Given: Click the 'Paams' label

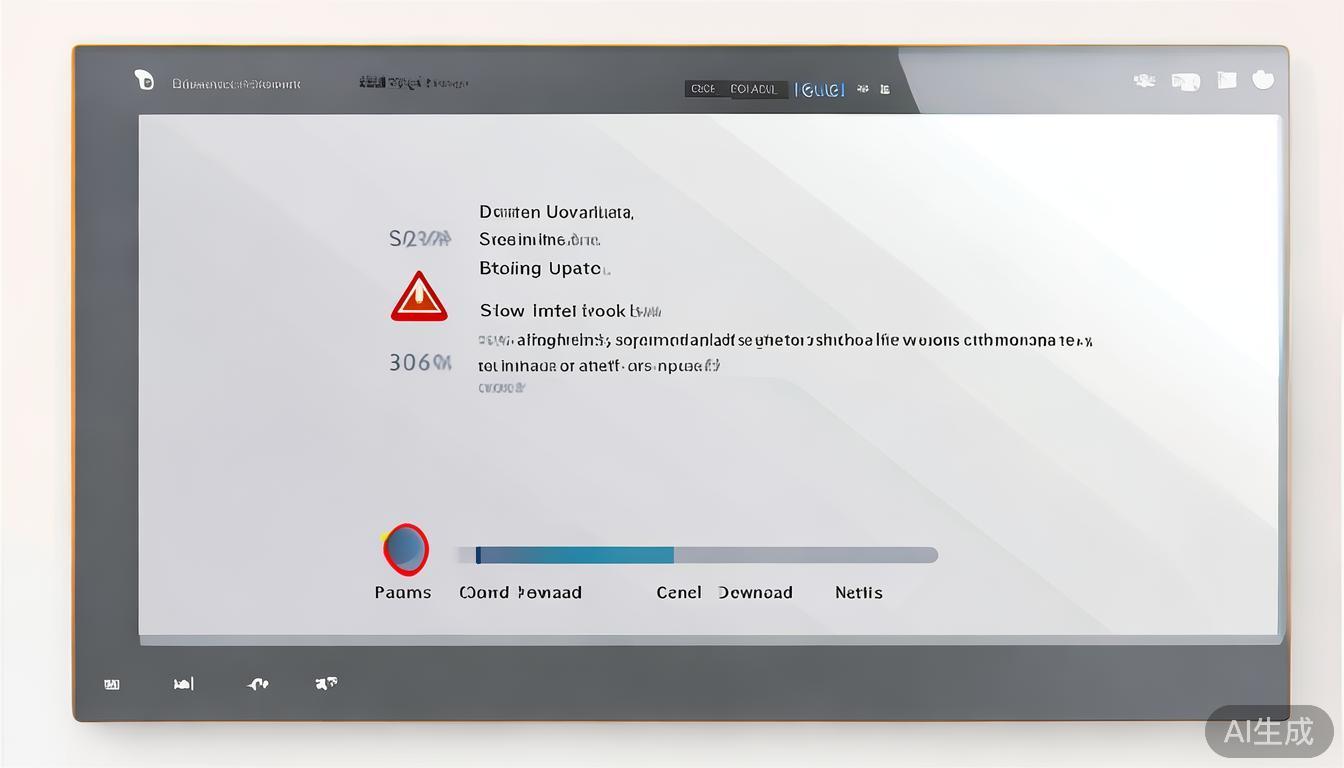Looking at the screenshot, I should click(x=403, y=592).
